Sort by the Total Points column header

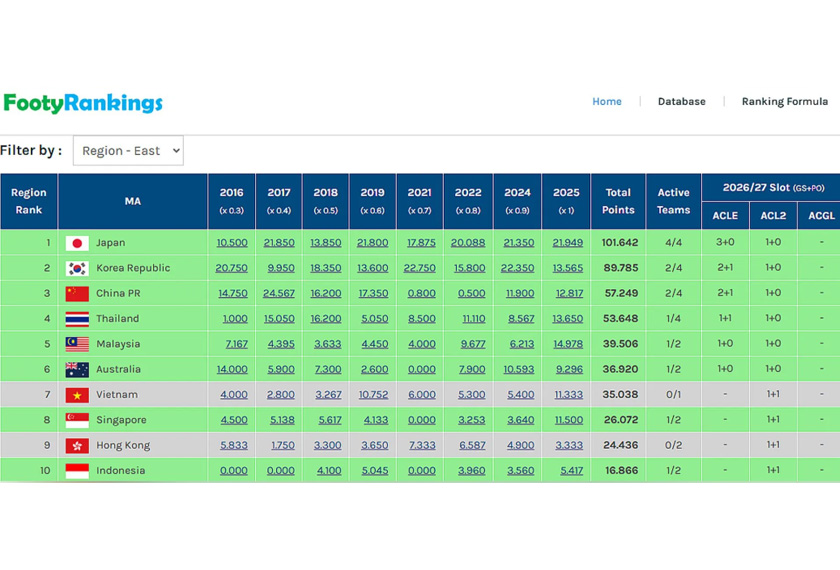618,201
